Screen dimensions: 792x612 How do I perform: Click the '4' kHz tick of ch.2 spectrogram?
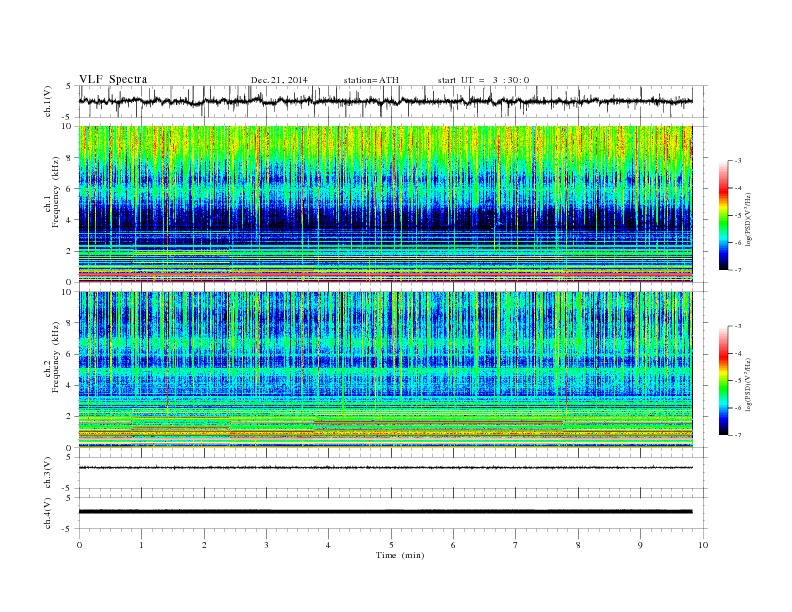69,385
